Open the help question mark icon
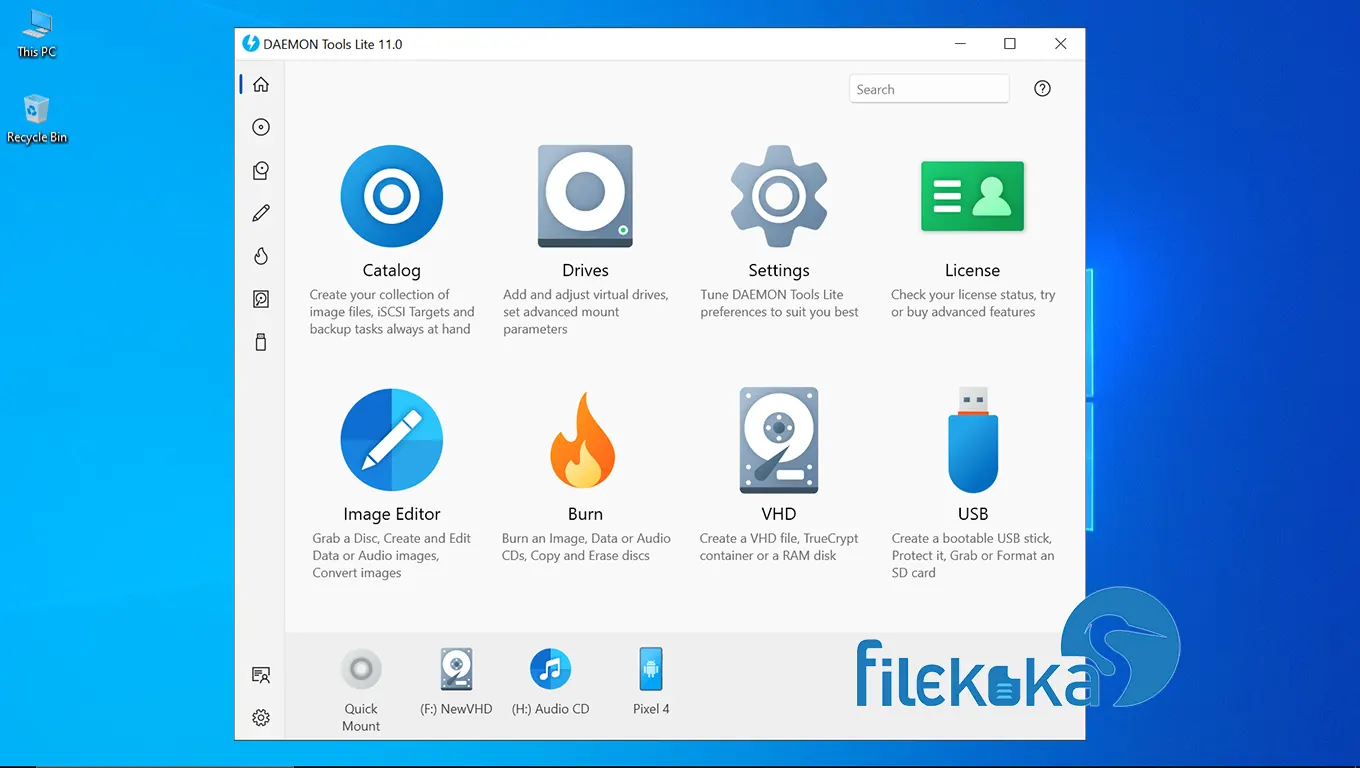Screen dimensions: 1360x768 tap(1042, 89)
